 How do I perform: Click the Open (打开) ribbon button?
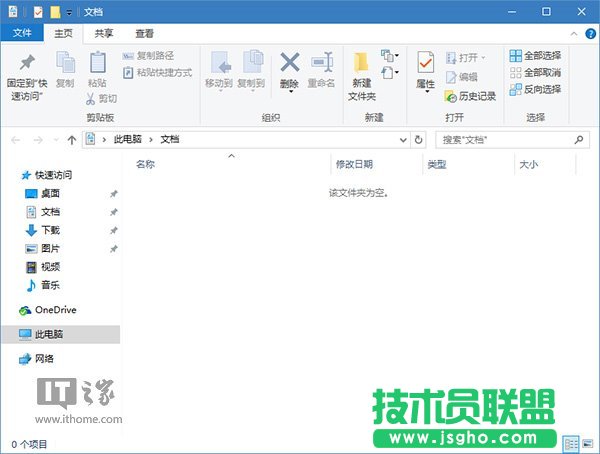click(x=466, y=58)
